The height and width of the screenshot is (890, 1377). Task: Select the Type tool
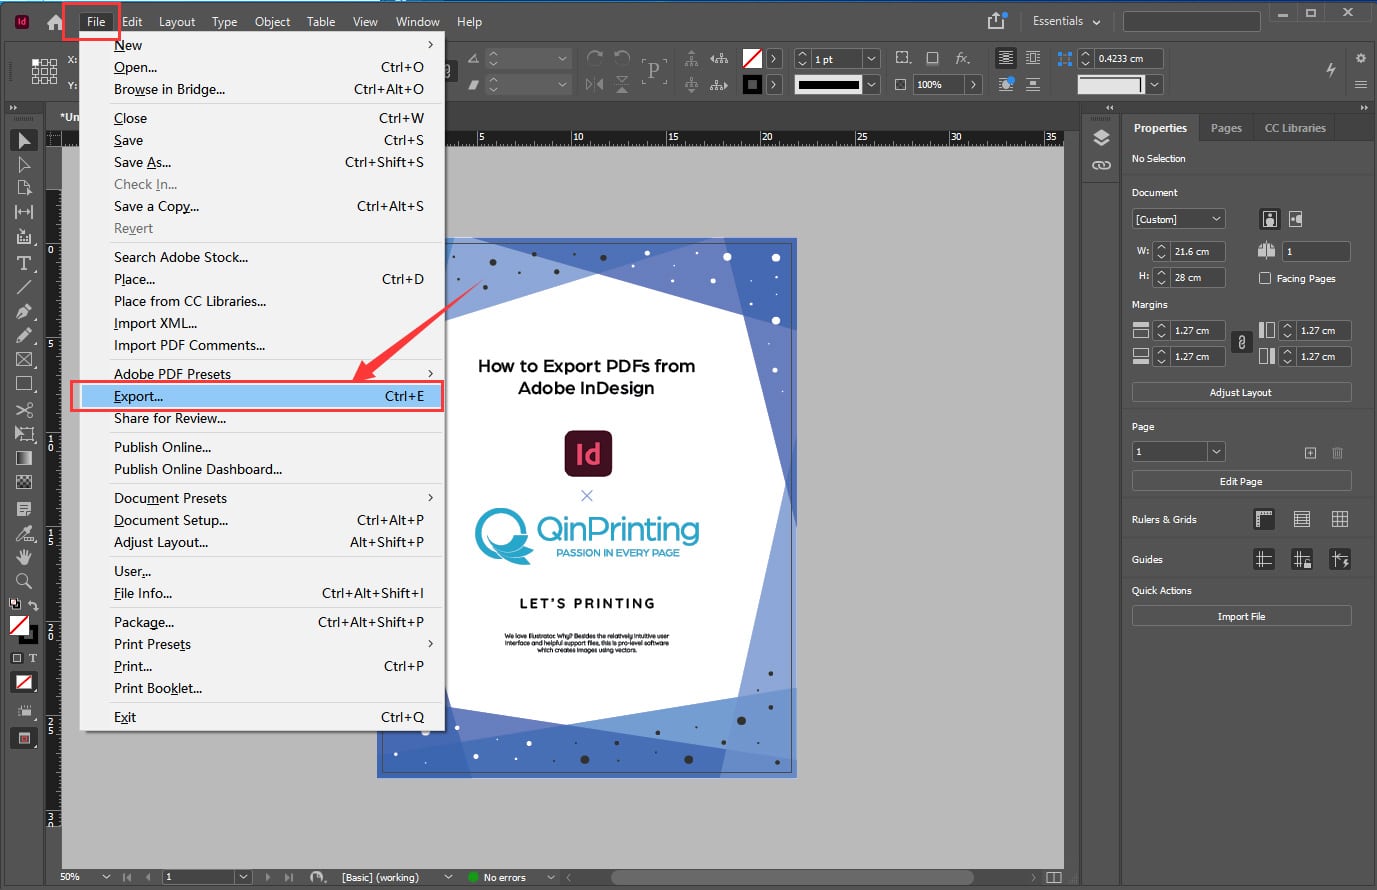coord(24,263)
